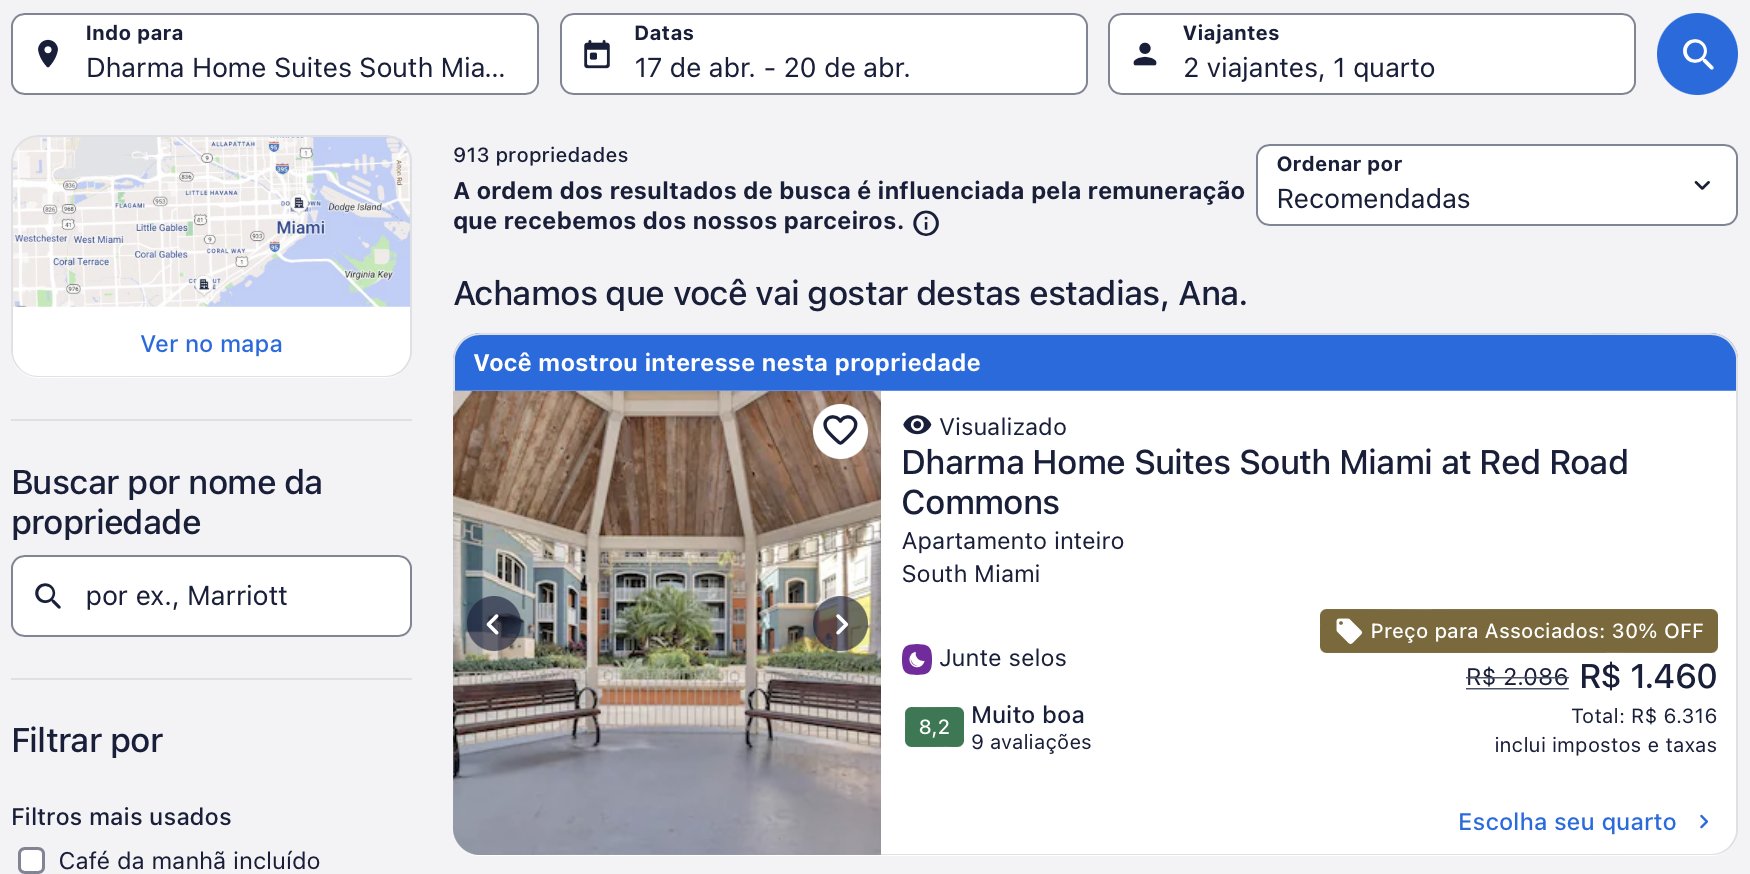Open the Ver no mapa link

pyautogui.click(x=211, y=344)
